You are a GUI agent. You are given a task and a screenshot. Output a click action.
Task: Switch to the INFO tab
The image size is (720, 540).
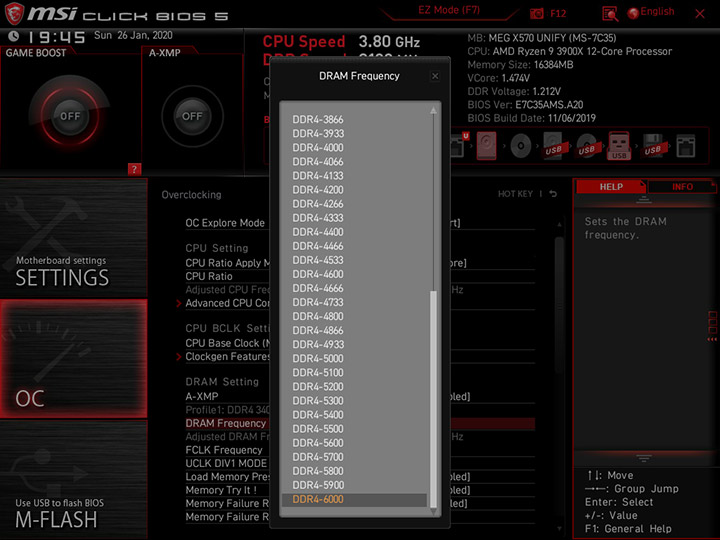pos(682,187)
